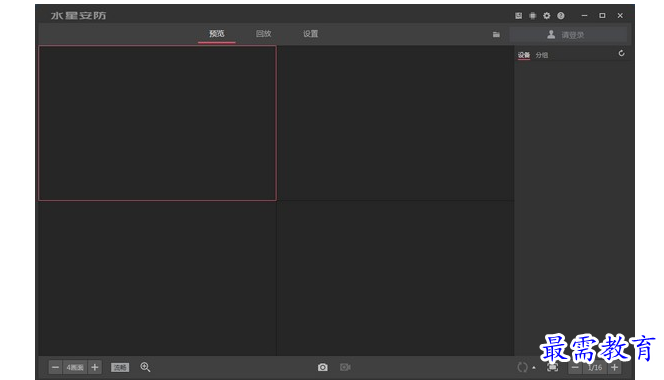Go to next page with 1/16 plus button

(614, 367)
